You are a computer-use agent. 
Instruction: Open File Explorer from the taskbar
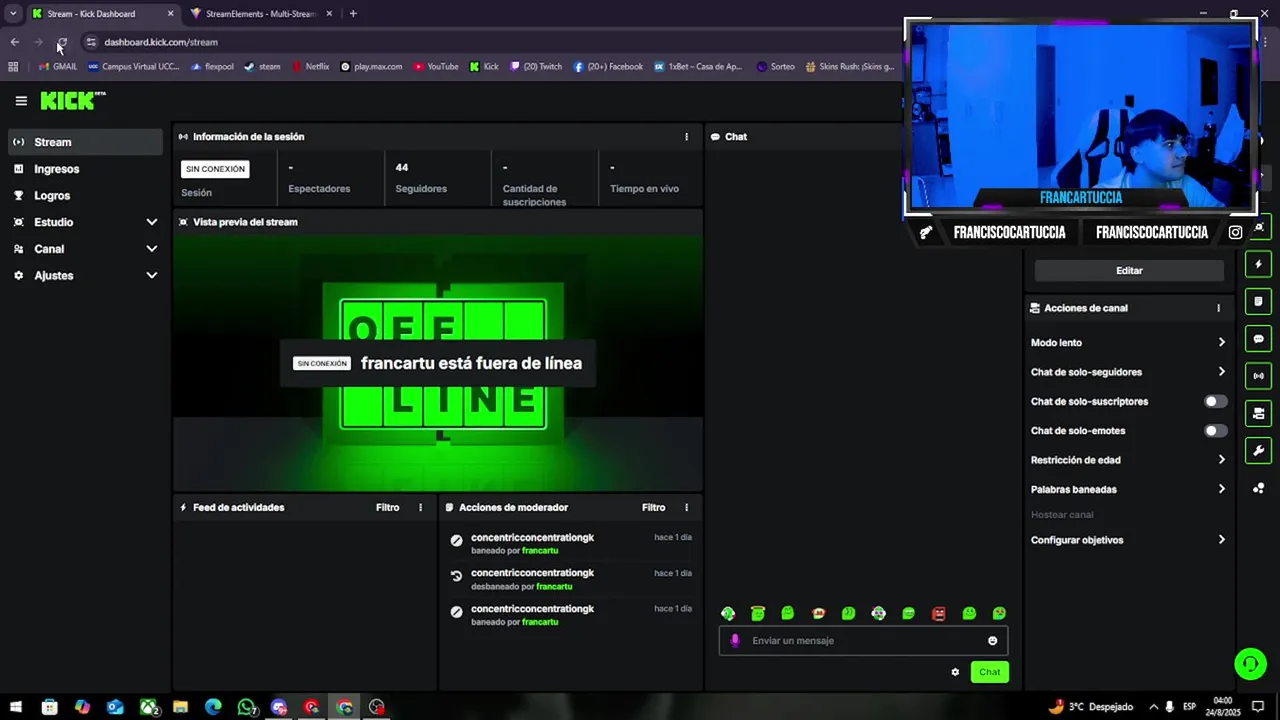pos(180,707)
